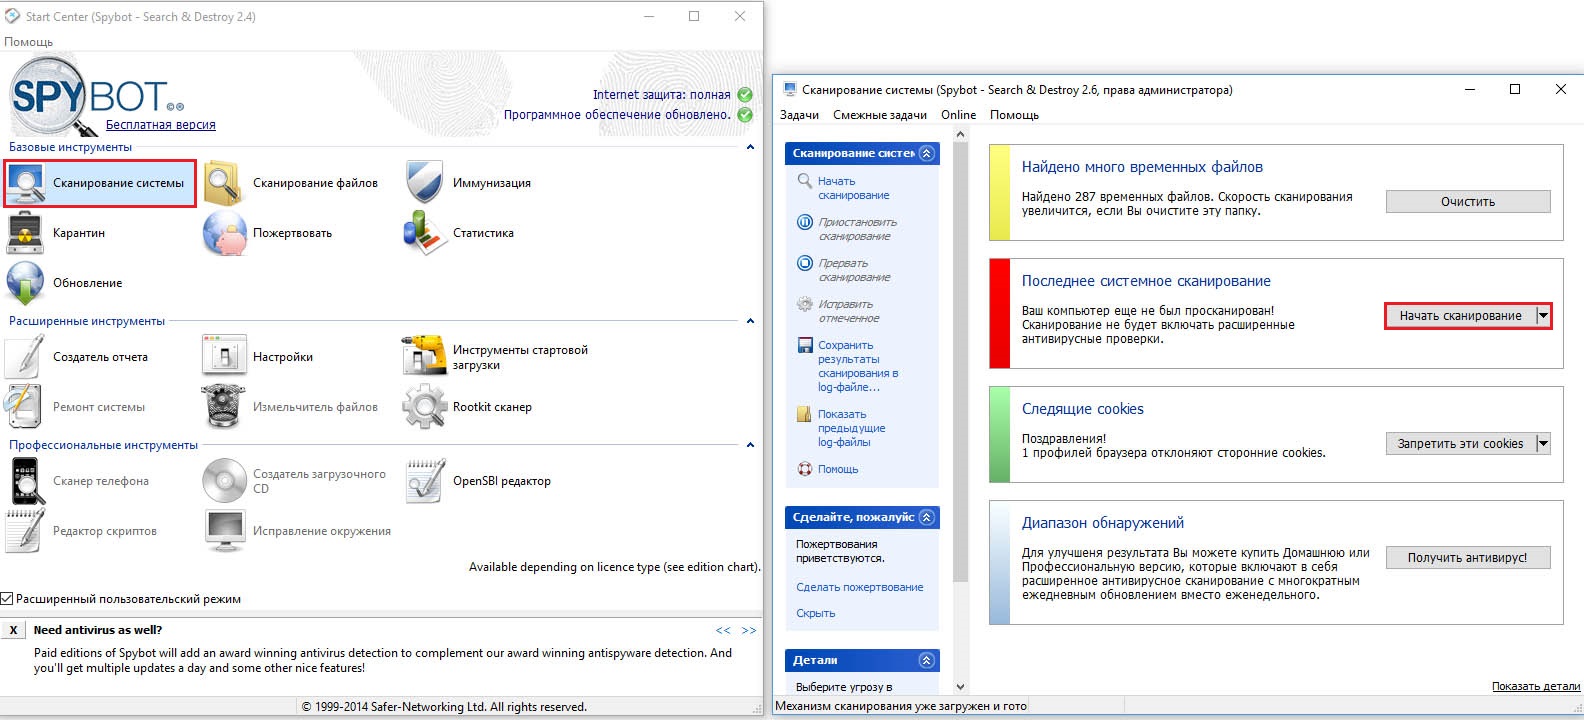Open the Статистика tool
The width and height of the screenshot is (1584, 720).
coord(459,233)
